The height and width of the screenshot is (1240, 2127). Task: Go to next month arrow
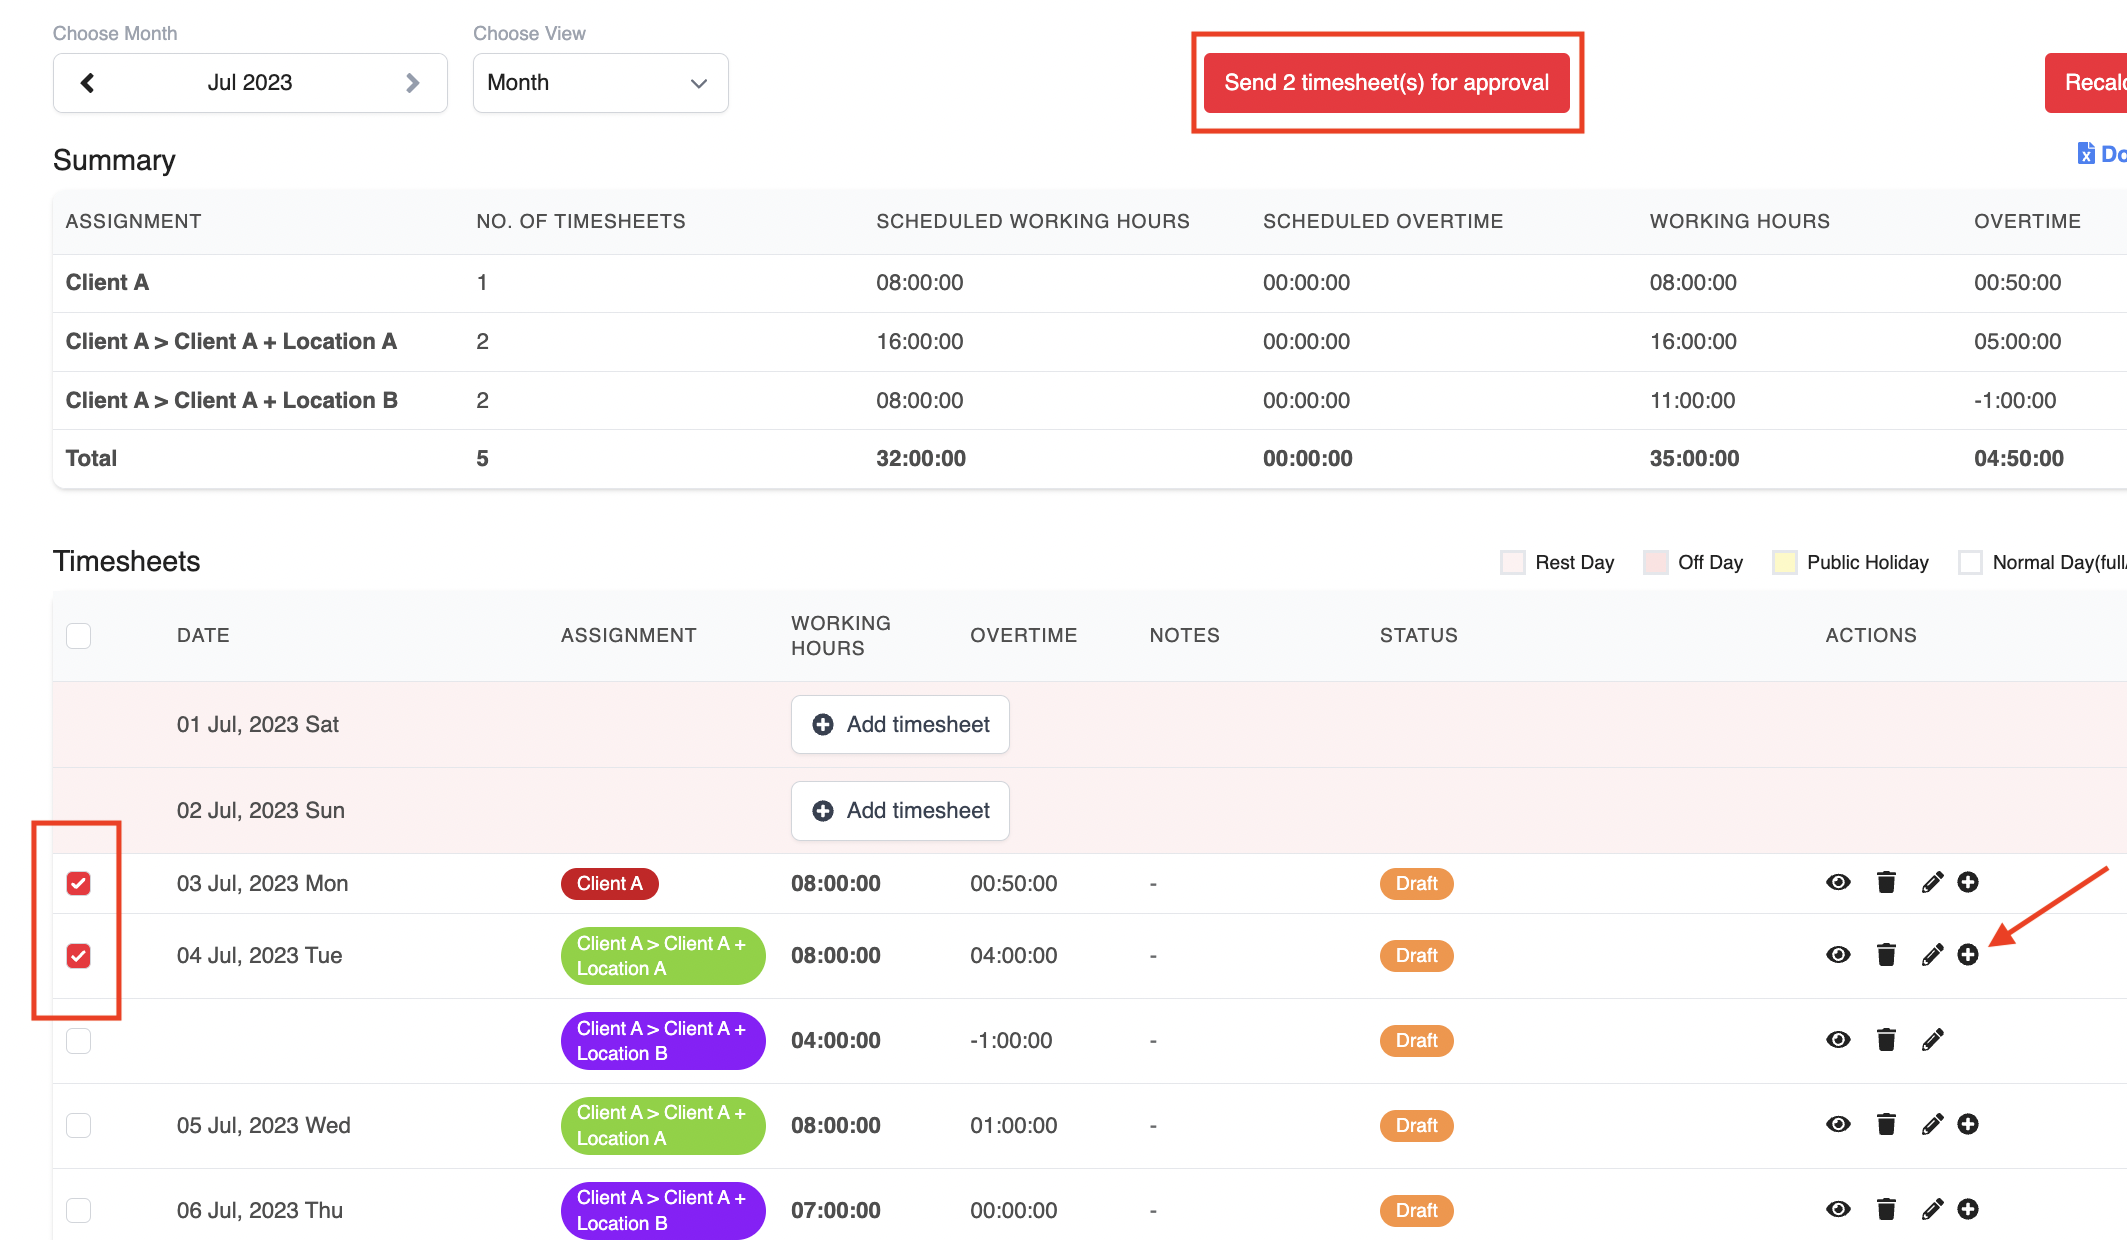pyautogui.click(x=412, y=83)
